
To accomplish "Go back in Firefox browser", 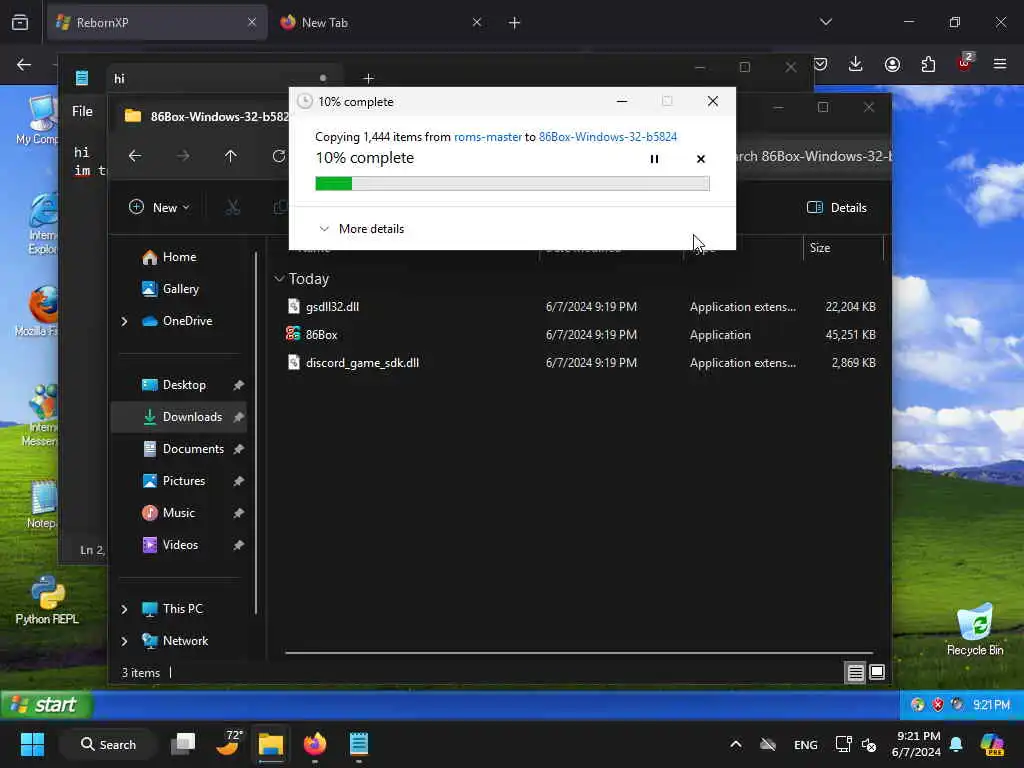I will point(24,64).
